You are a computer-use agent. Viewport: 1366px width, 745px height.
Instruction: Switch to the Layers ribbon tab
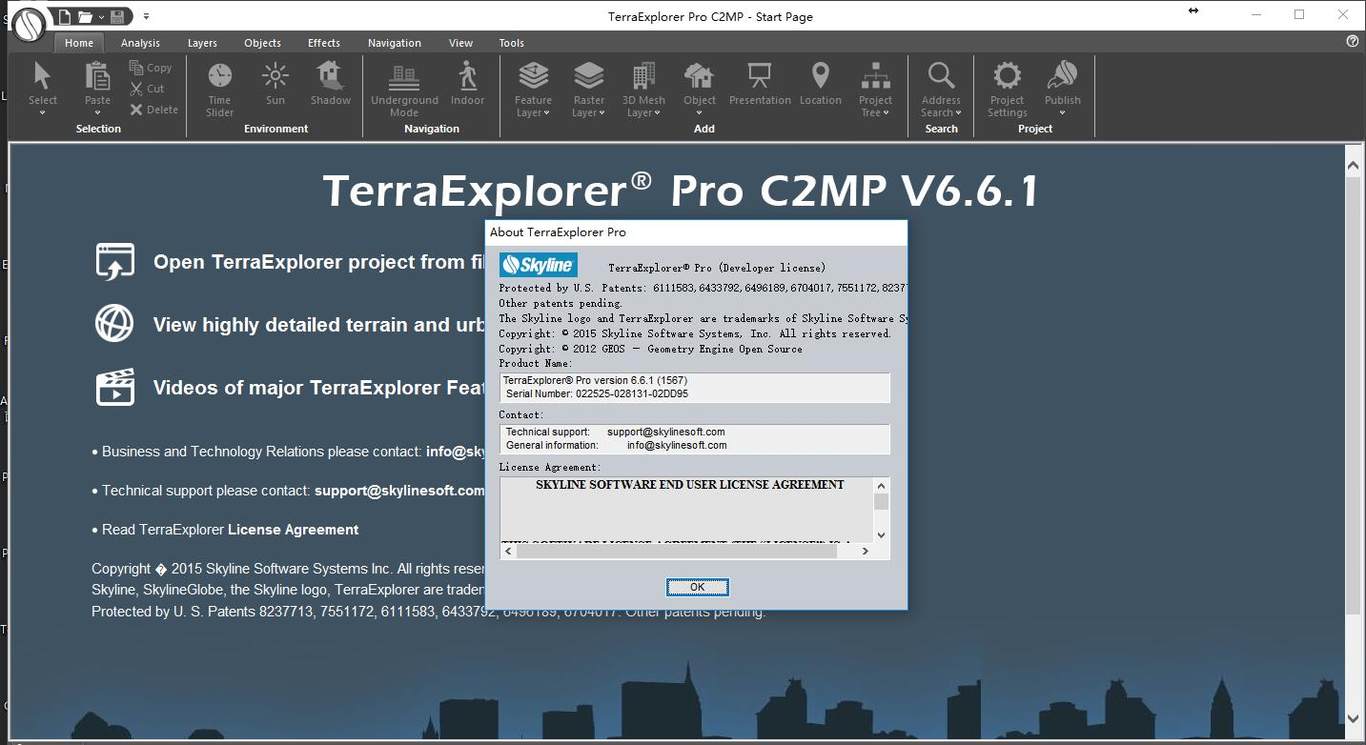202,43
